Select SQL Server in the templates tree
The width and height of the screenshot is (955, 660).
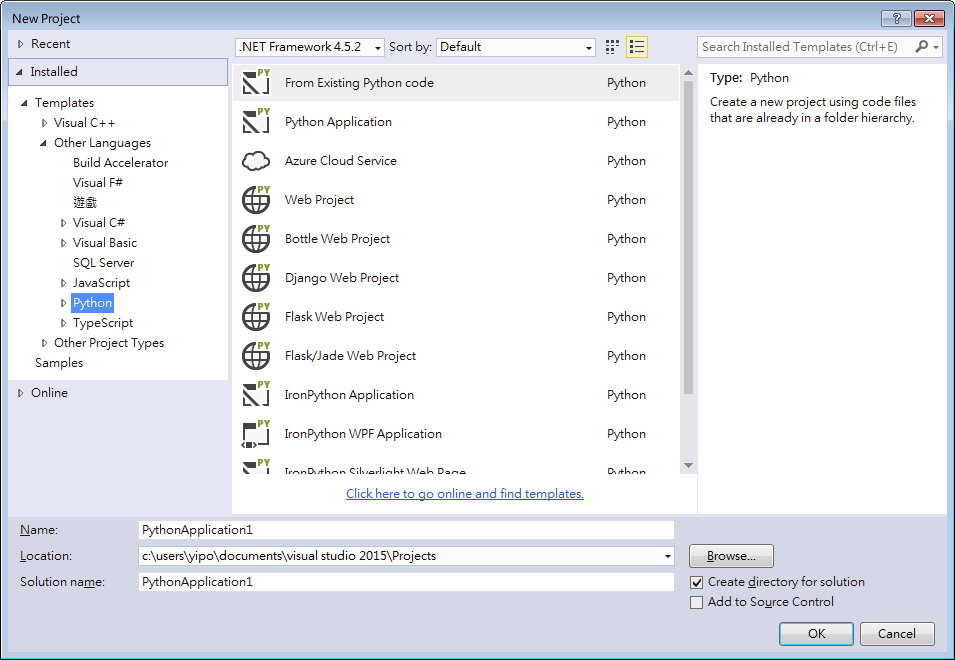click(103, 263)
